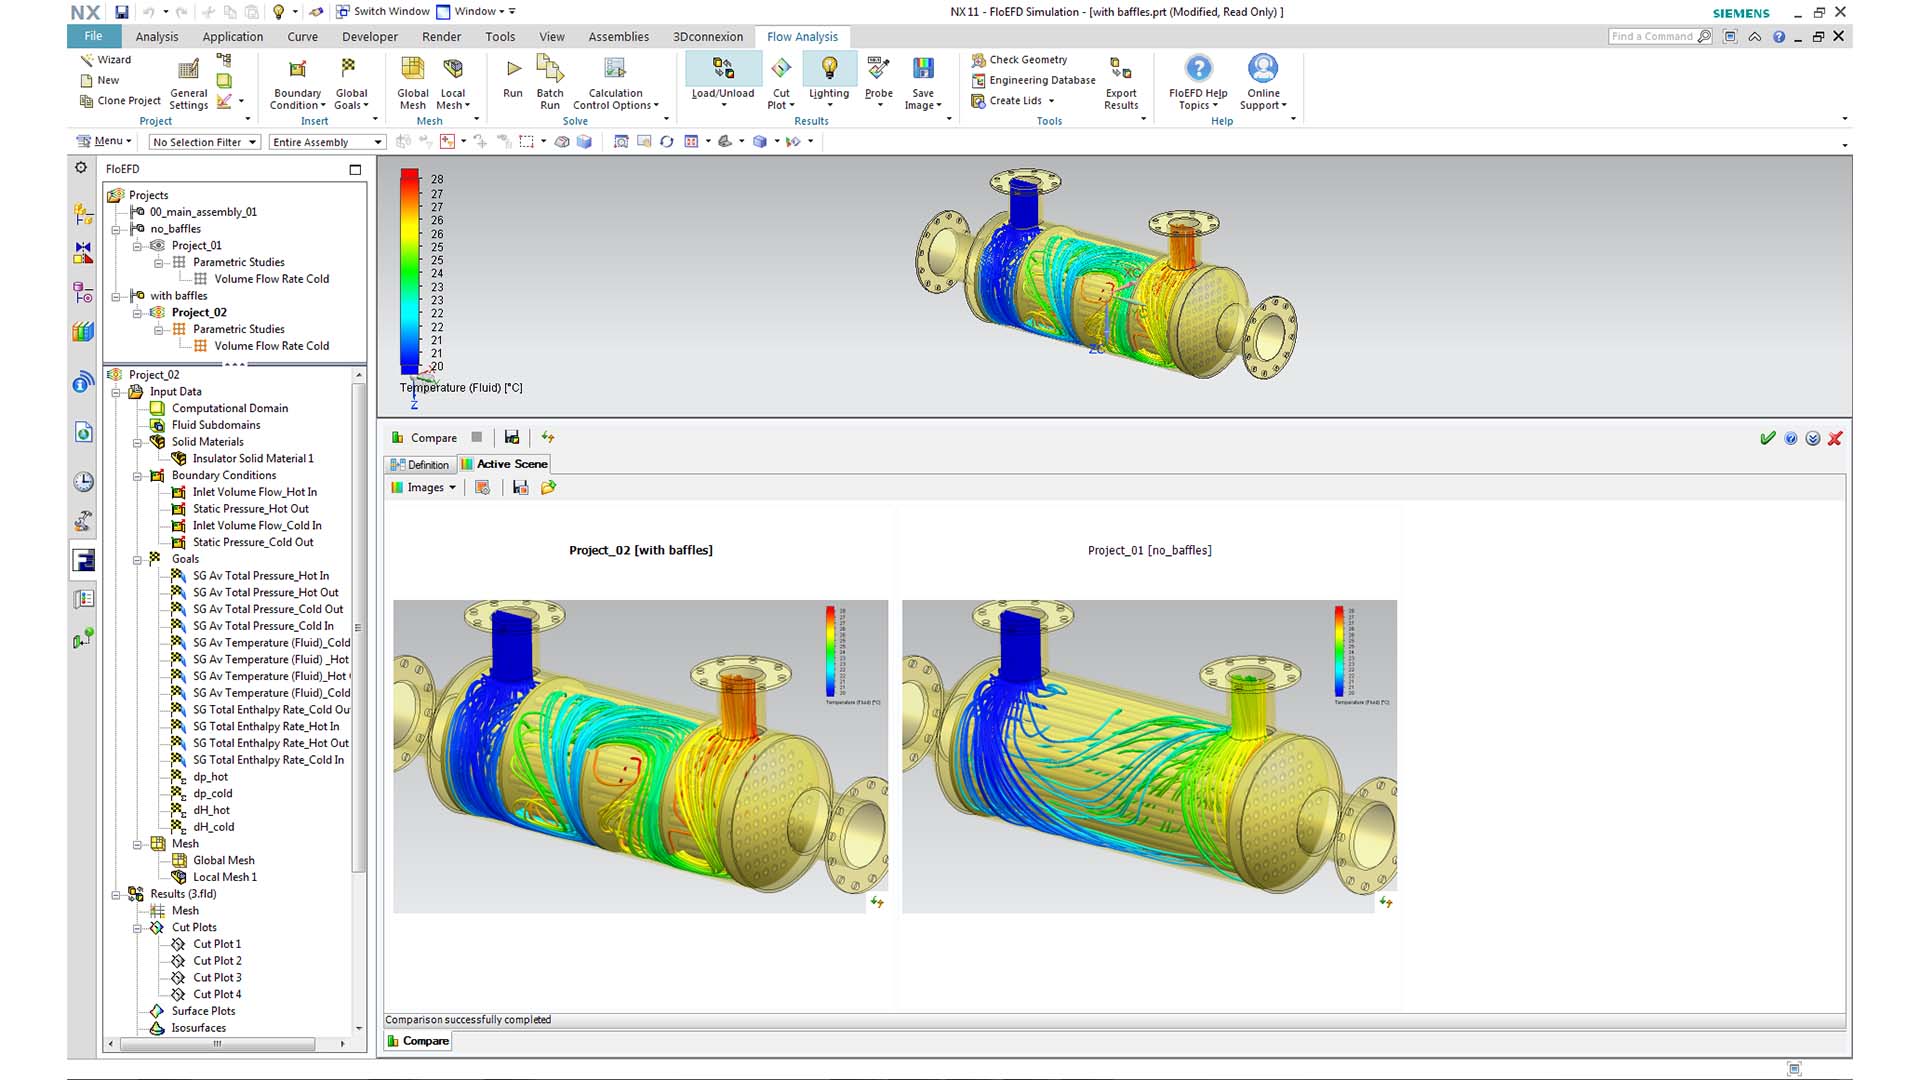Collapse the Boundary Conditions tree node
Screen dimensions: 1920x1080
pos(138,475)
